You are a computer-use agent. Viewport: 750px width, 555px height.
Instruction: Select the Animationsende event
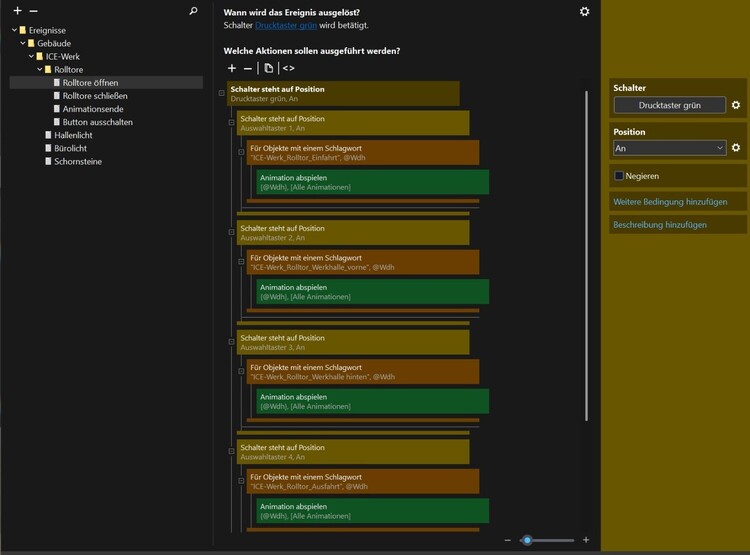(x=93, y=109)
